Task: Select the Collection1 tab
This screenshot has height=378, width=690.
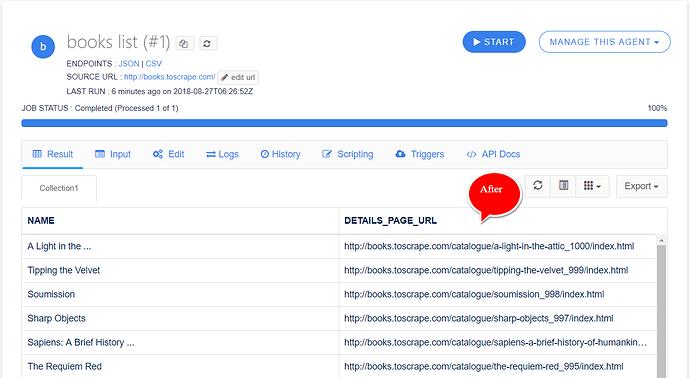Action: (x=59, y=188)
